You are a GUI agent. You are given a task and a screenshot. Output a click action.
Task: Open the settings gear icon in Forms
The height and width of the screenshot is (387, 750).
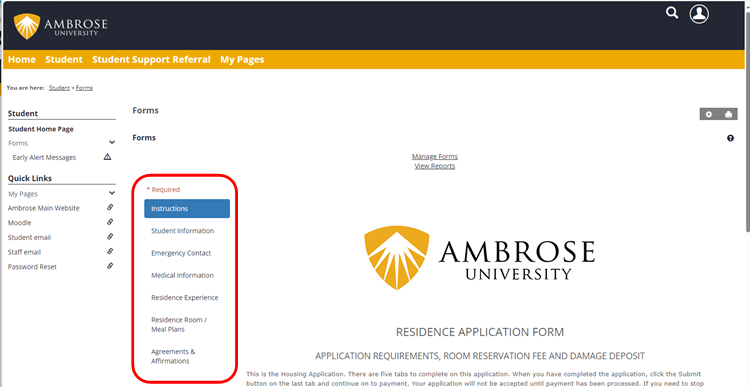pos(709,114)
